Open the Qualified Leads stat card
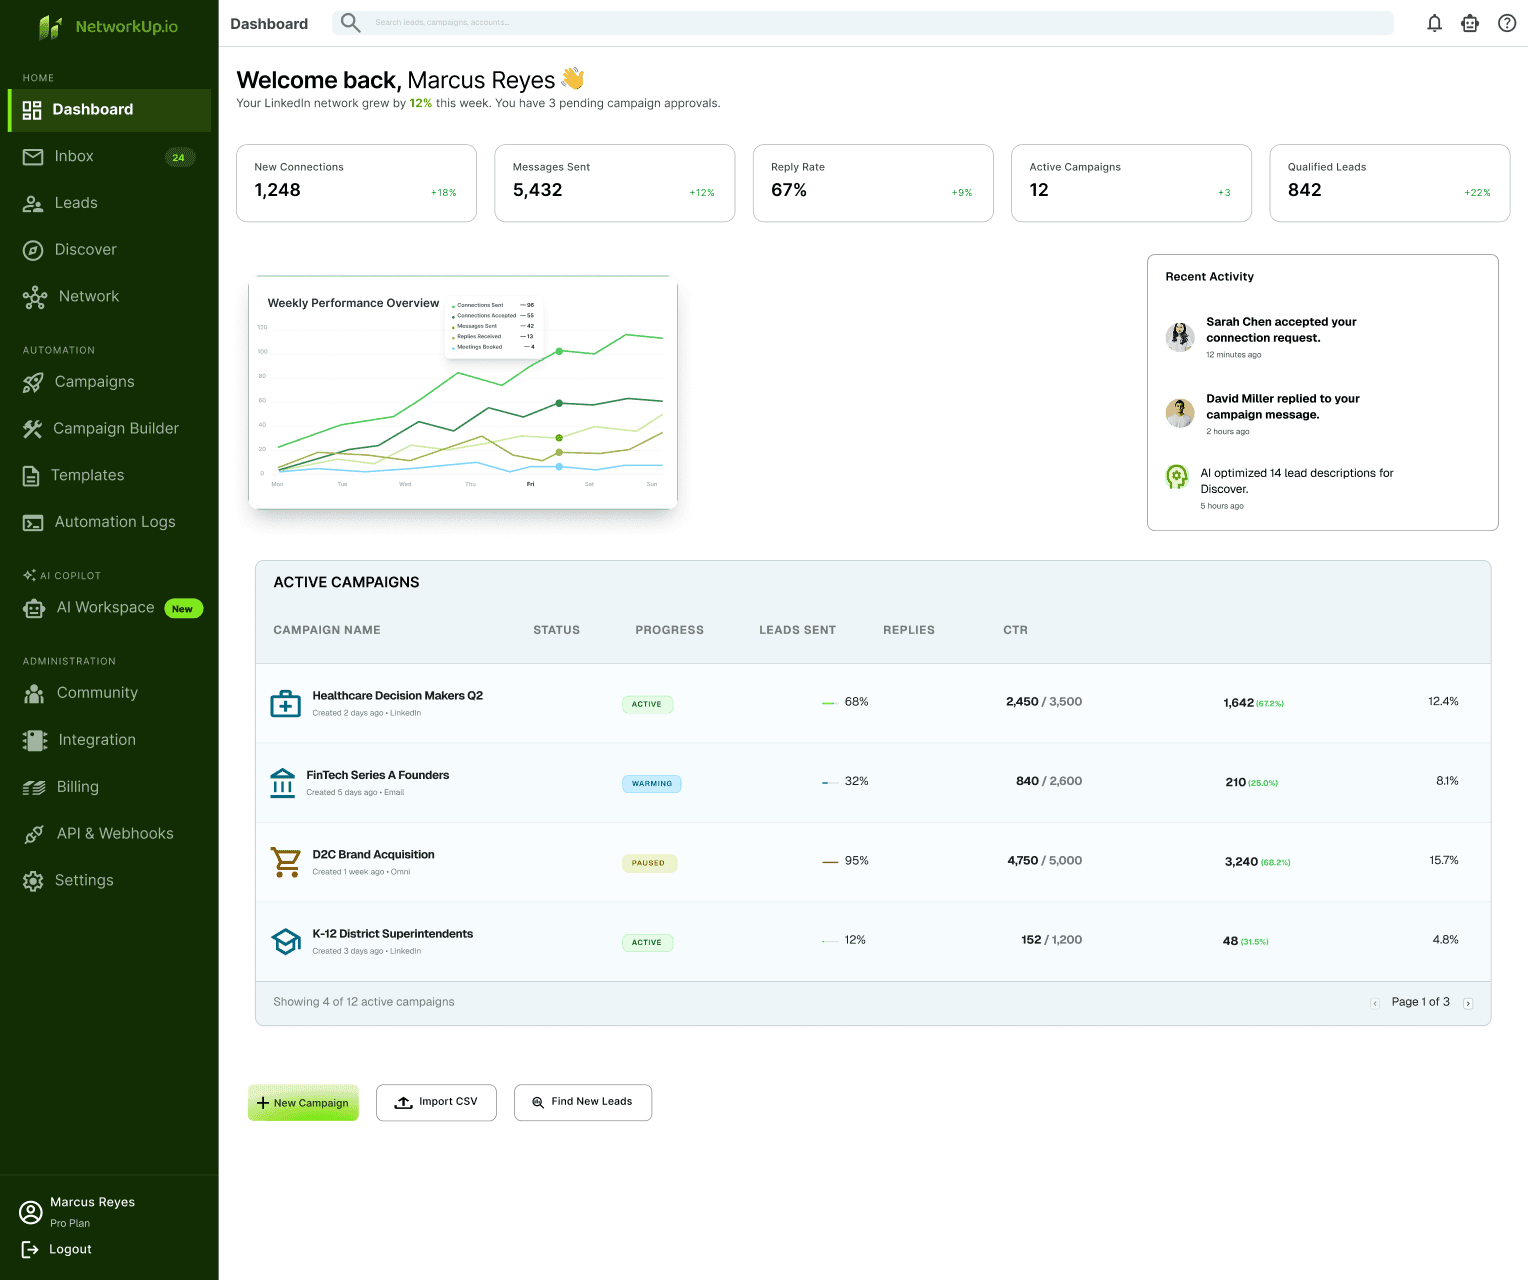 pyautogui.click(x=1390, y=183)
